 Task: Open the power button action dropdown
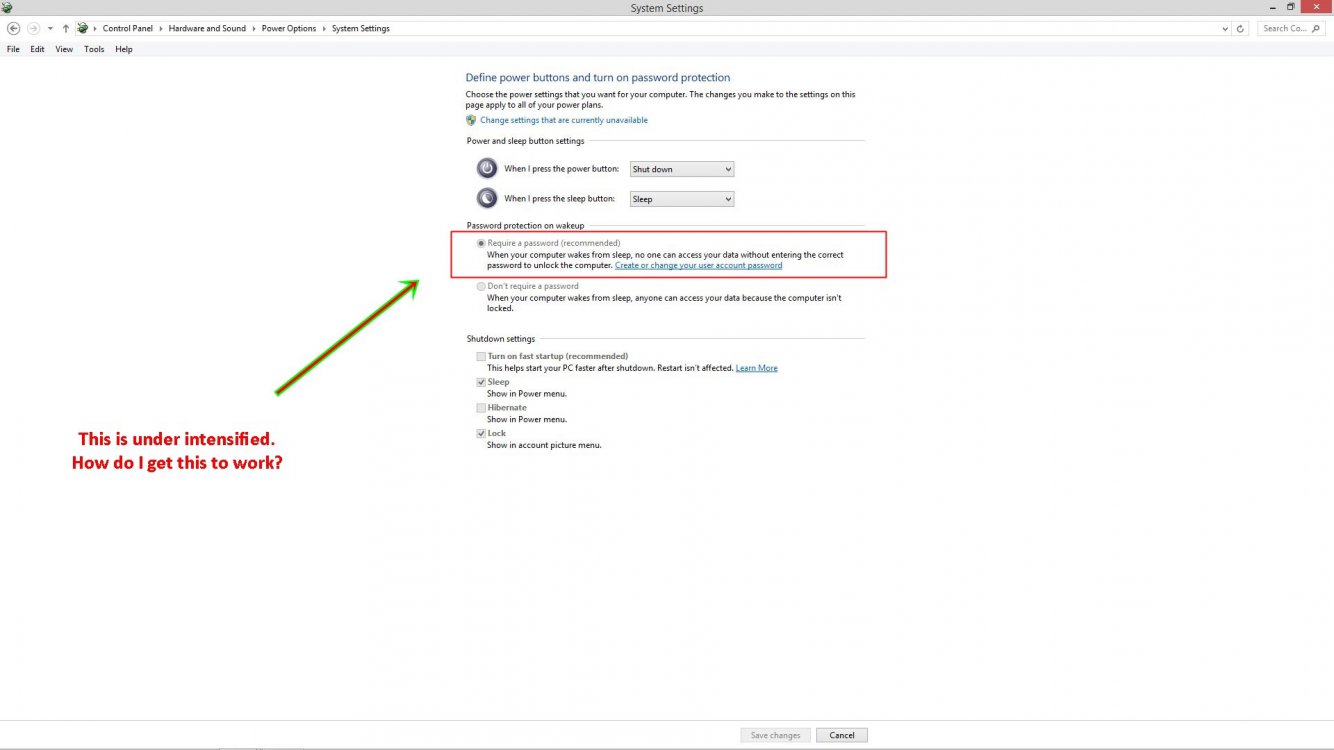pyautogui.click(x=682, y=169)
